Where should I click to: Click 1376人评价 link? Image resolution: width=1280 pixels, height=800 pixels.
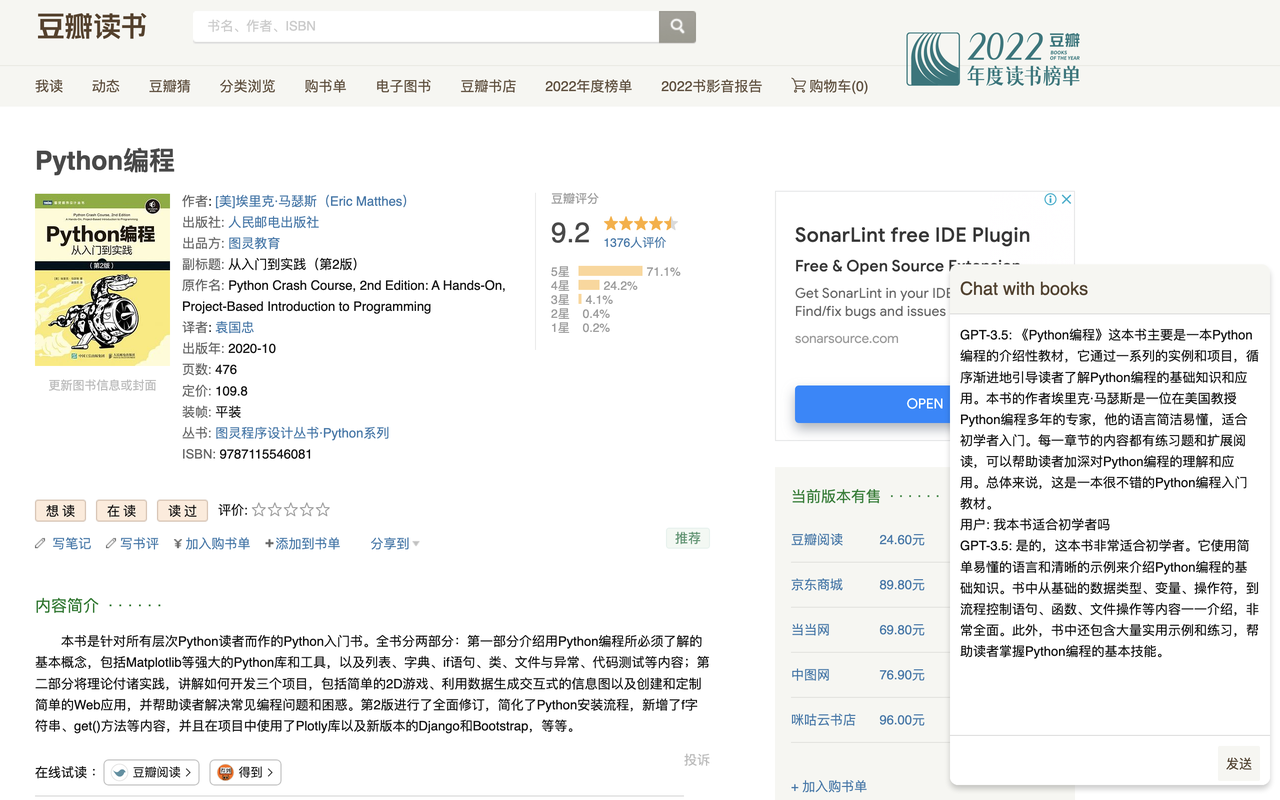coord(635,242)
